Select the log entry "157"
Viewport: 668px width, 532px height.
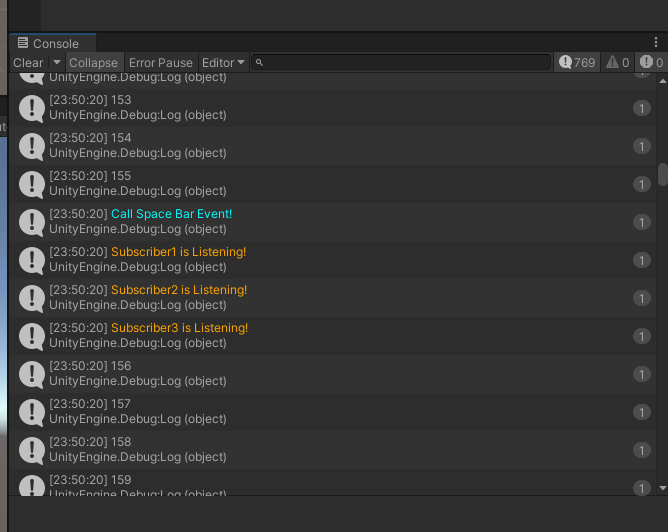click(x=332, y=412)
